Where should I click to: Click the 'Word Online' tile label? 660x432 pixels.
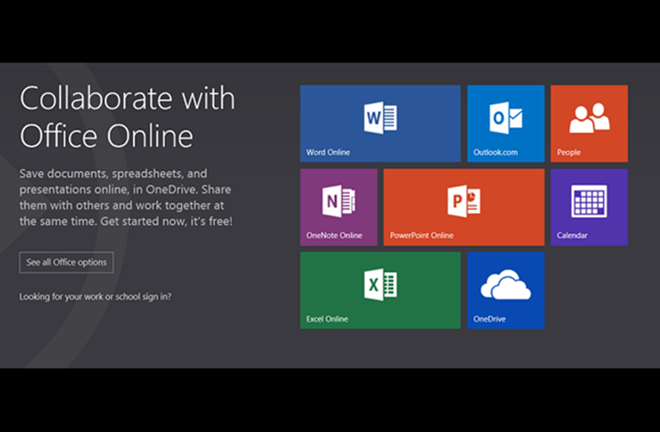329,153
